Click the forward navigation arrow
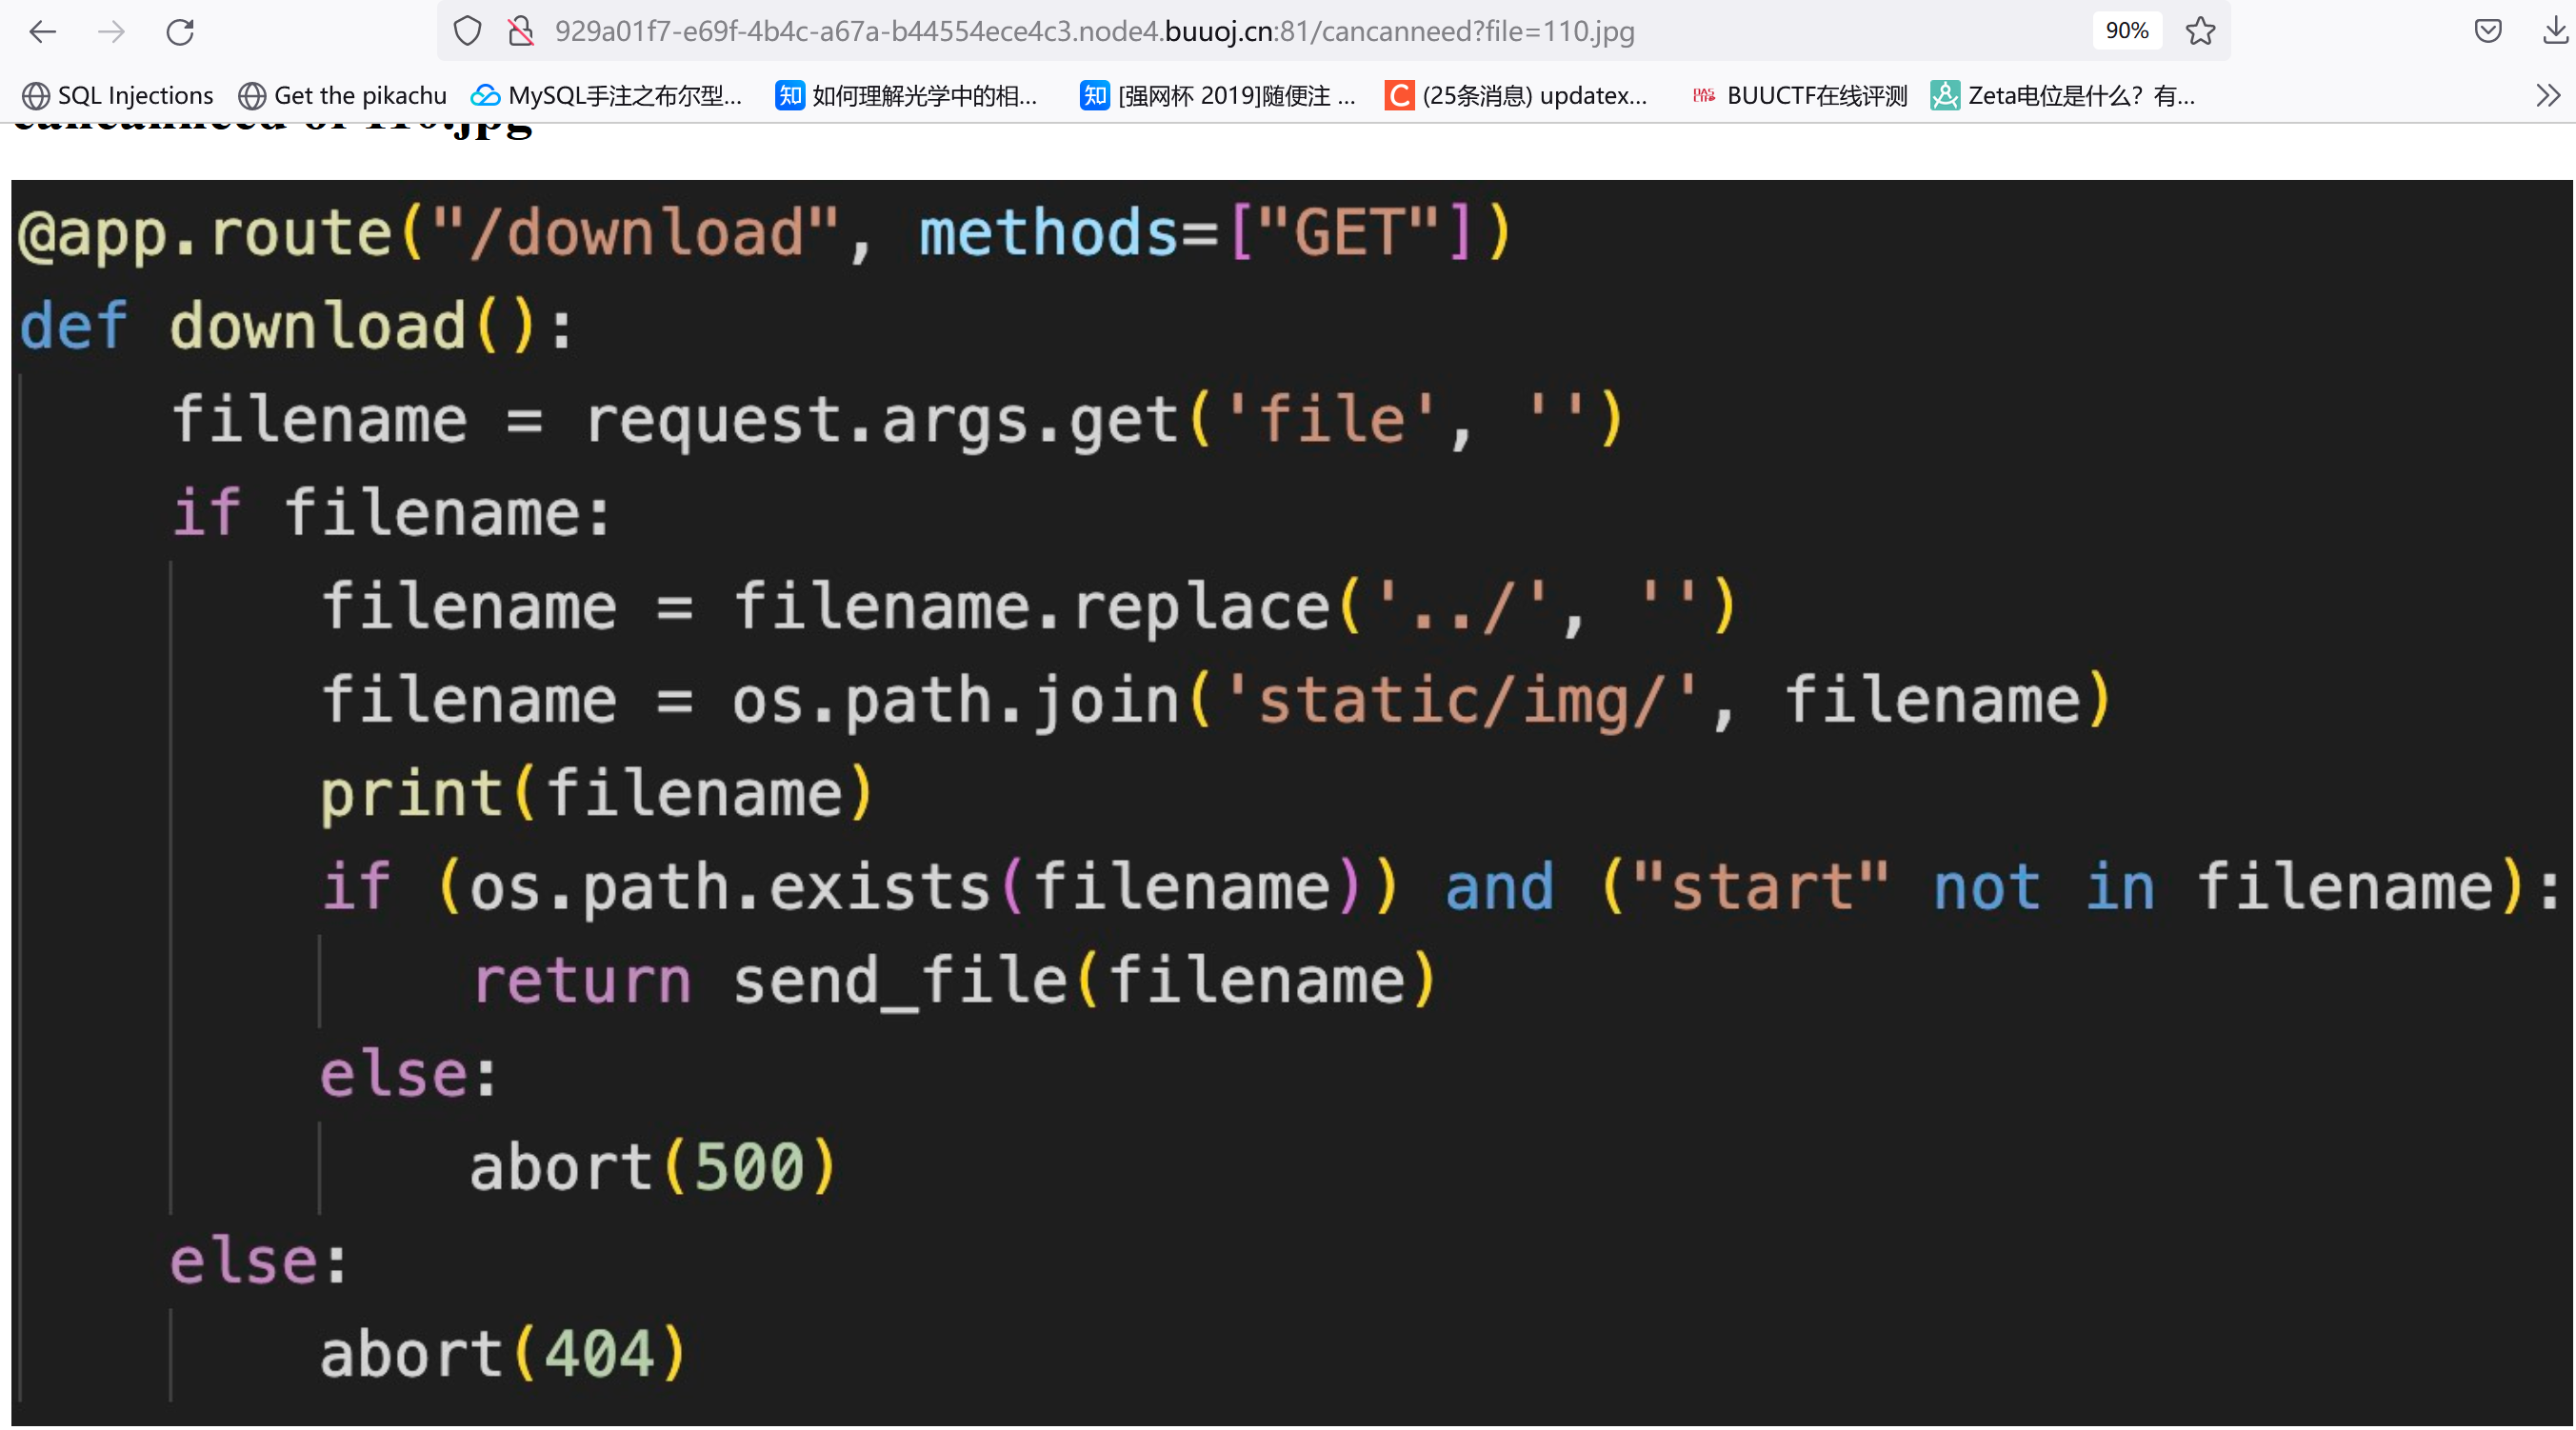Screen dimensions: 2576x1430 click(111, 32)
